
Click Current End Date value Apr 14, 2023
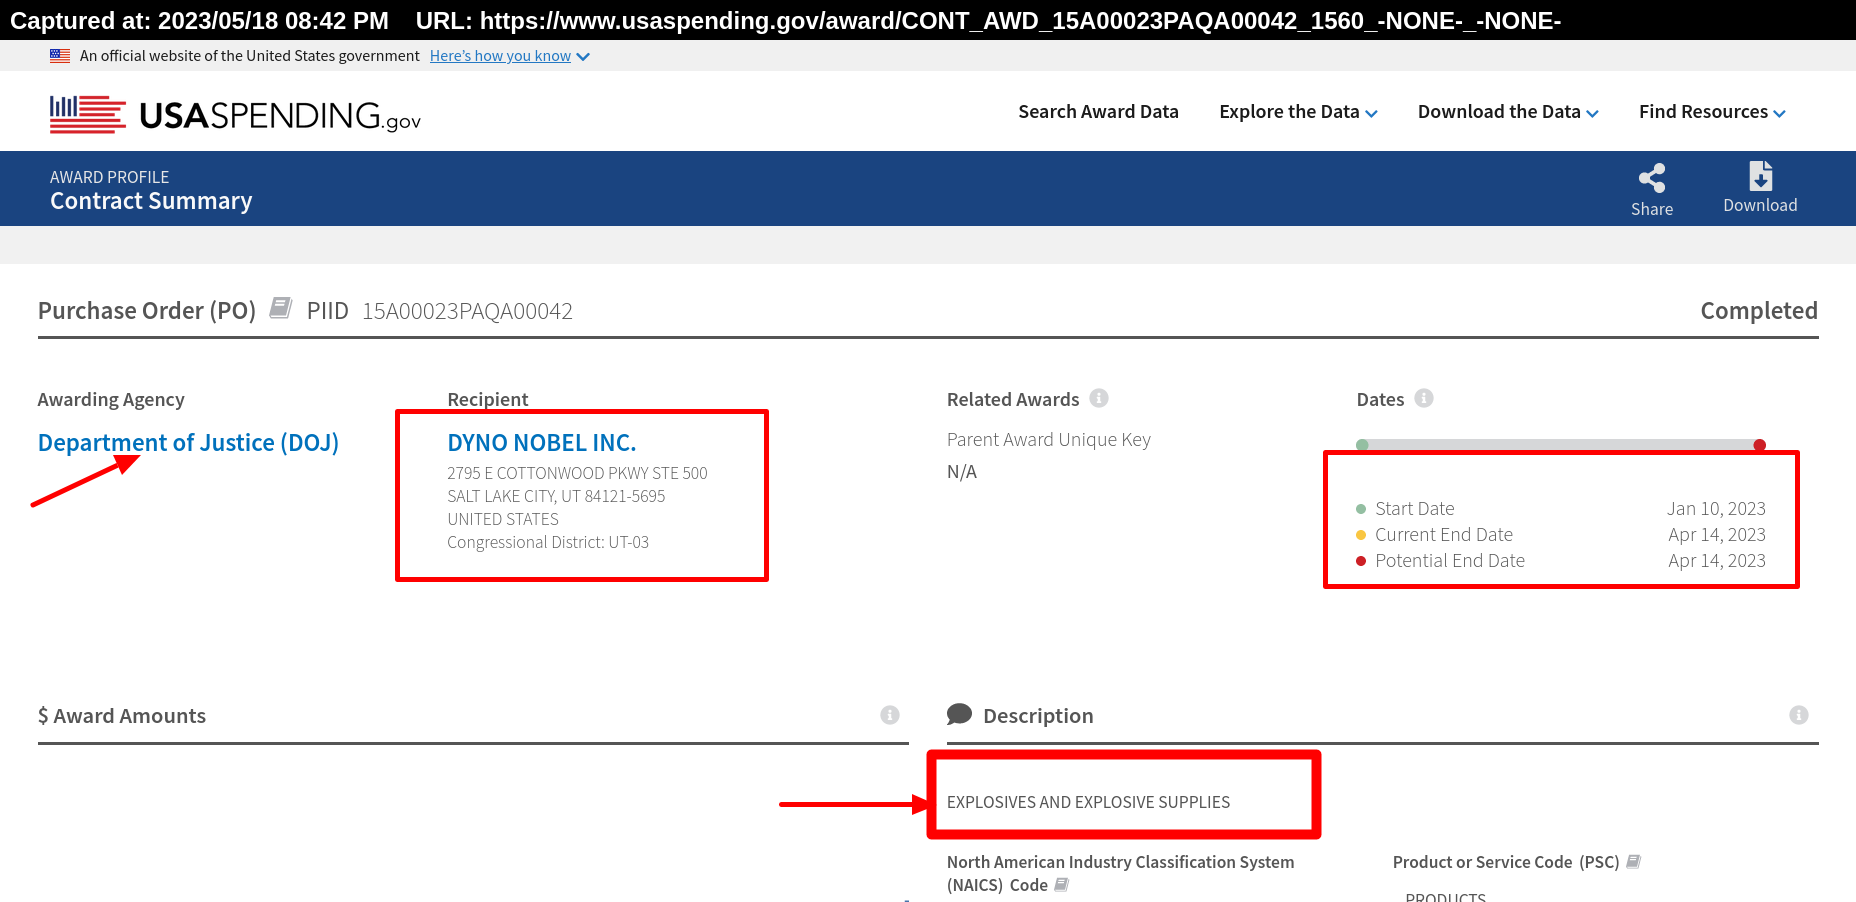coord(1717,535)
